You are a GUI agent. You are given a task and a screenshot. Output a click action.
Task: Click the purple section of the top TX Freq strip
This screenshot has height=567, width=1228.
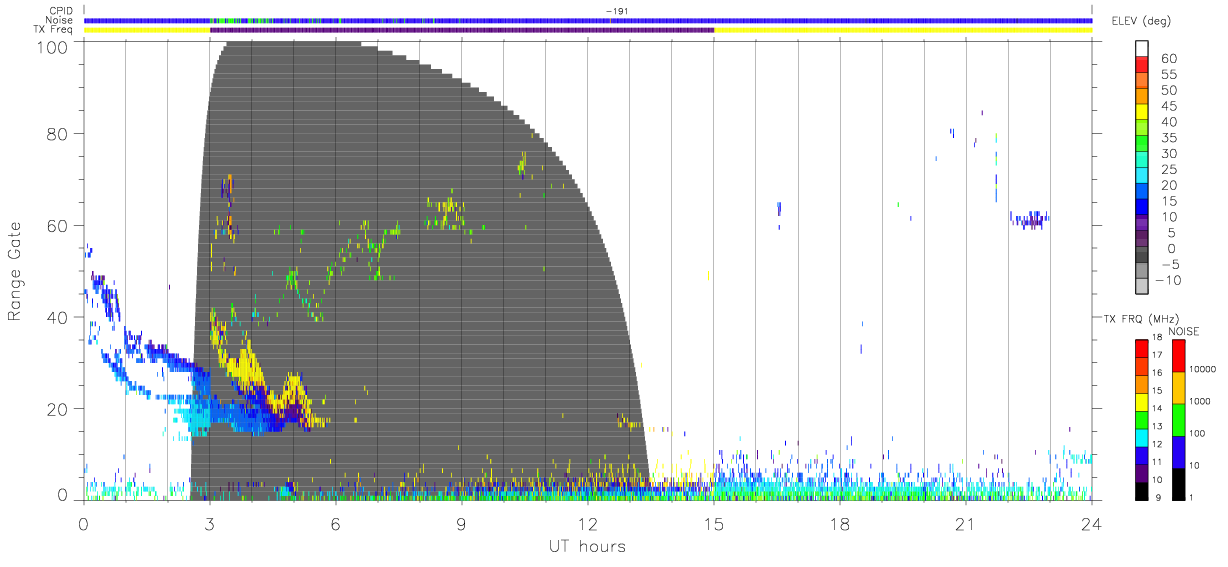point(462,30)
